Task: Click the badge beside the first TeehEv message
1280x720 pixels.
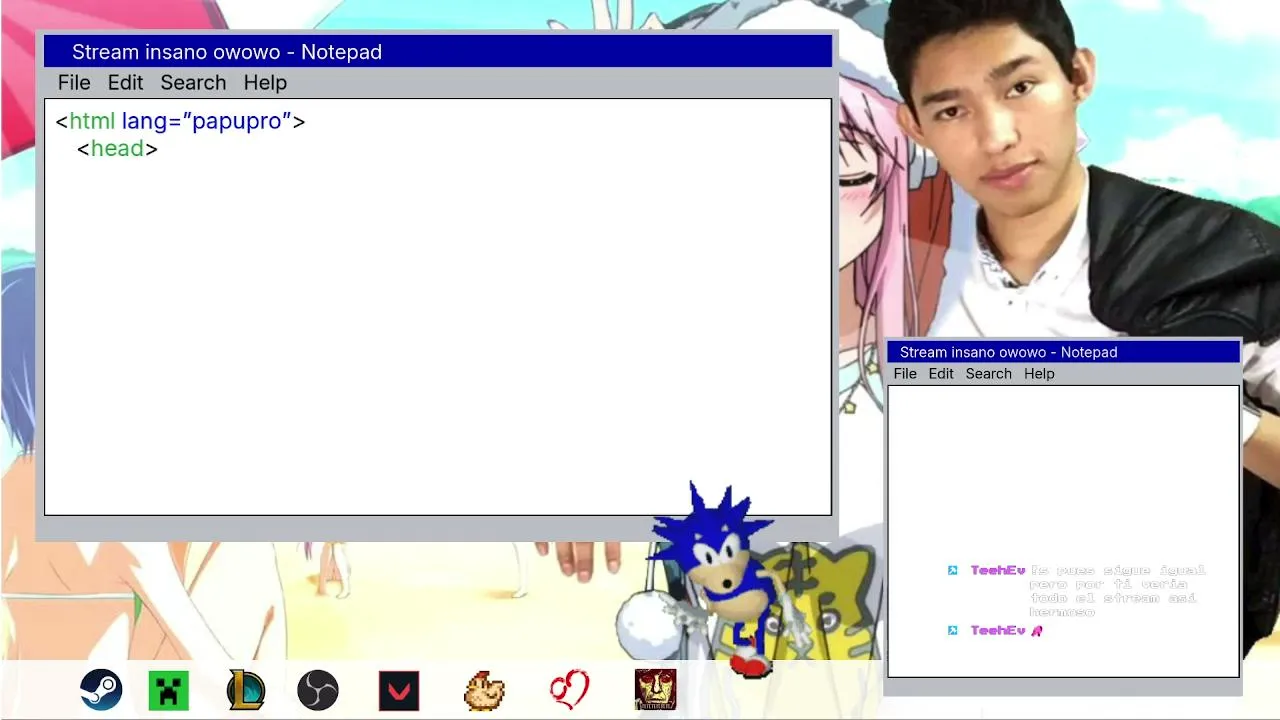Action: [x=953, y=570]
